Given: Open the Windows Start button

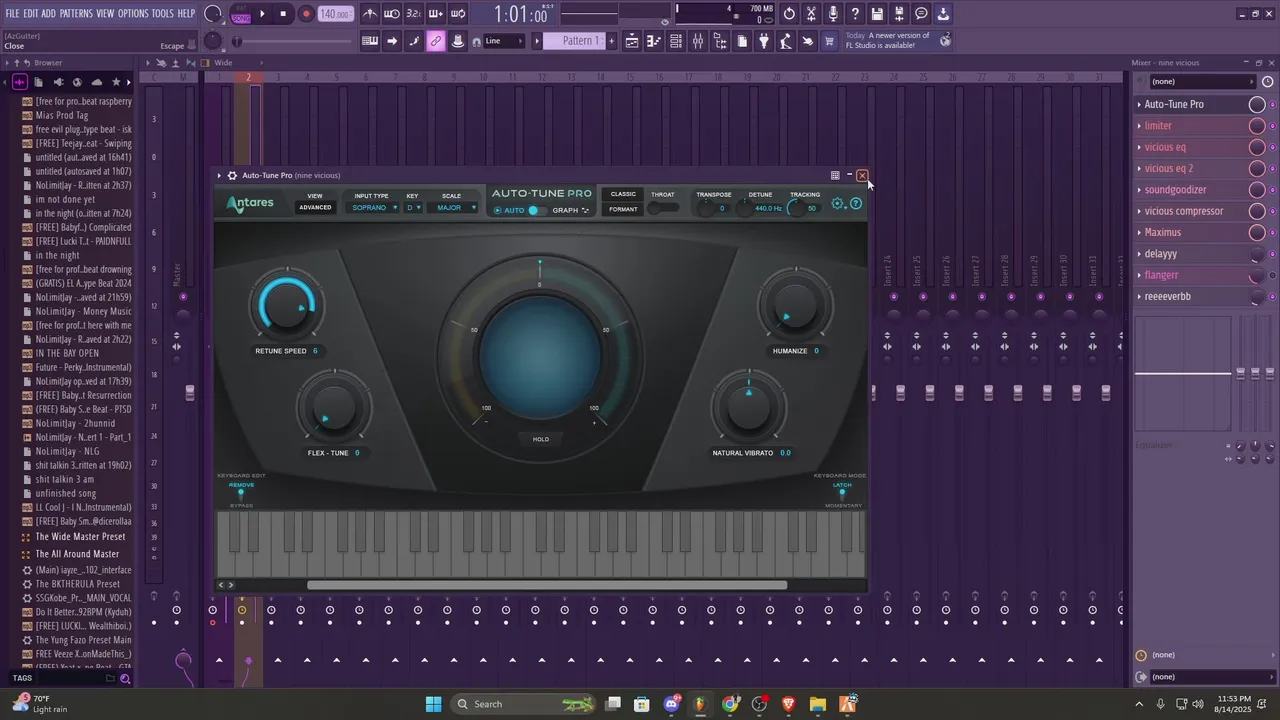Looking at the screenshot, I should (x=433, y=704).
